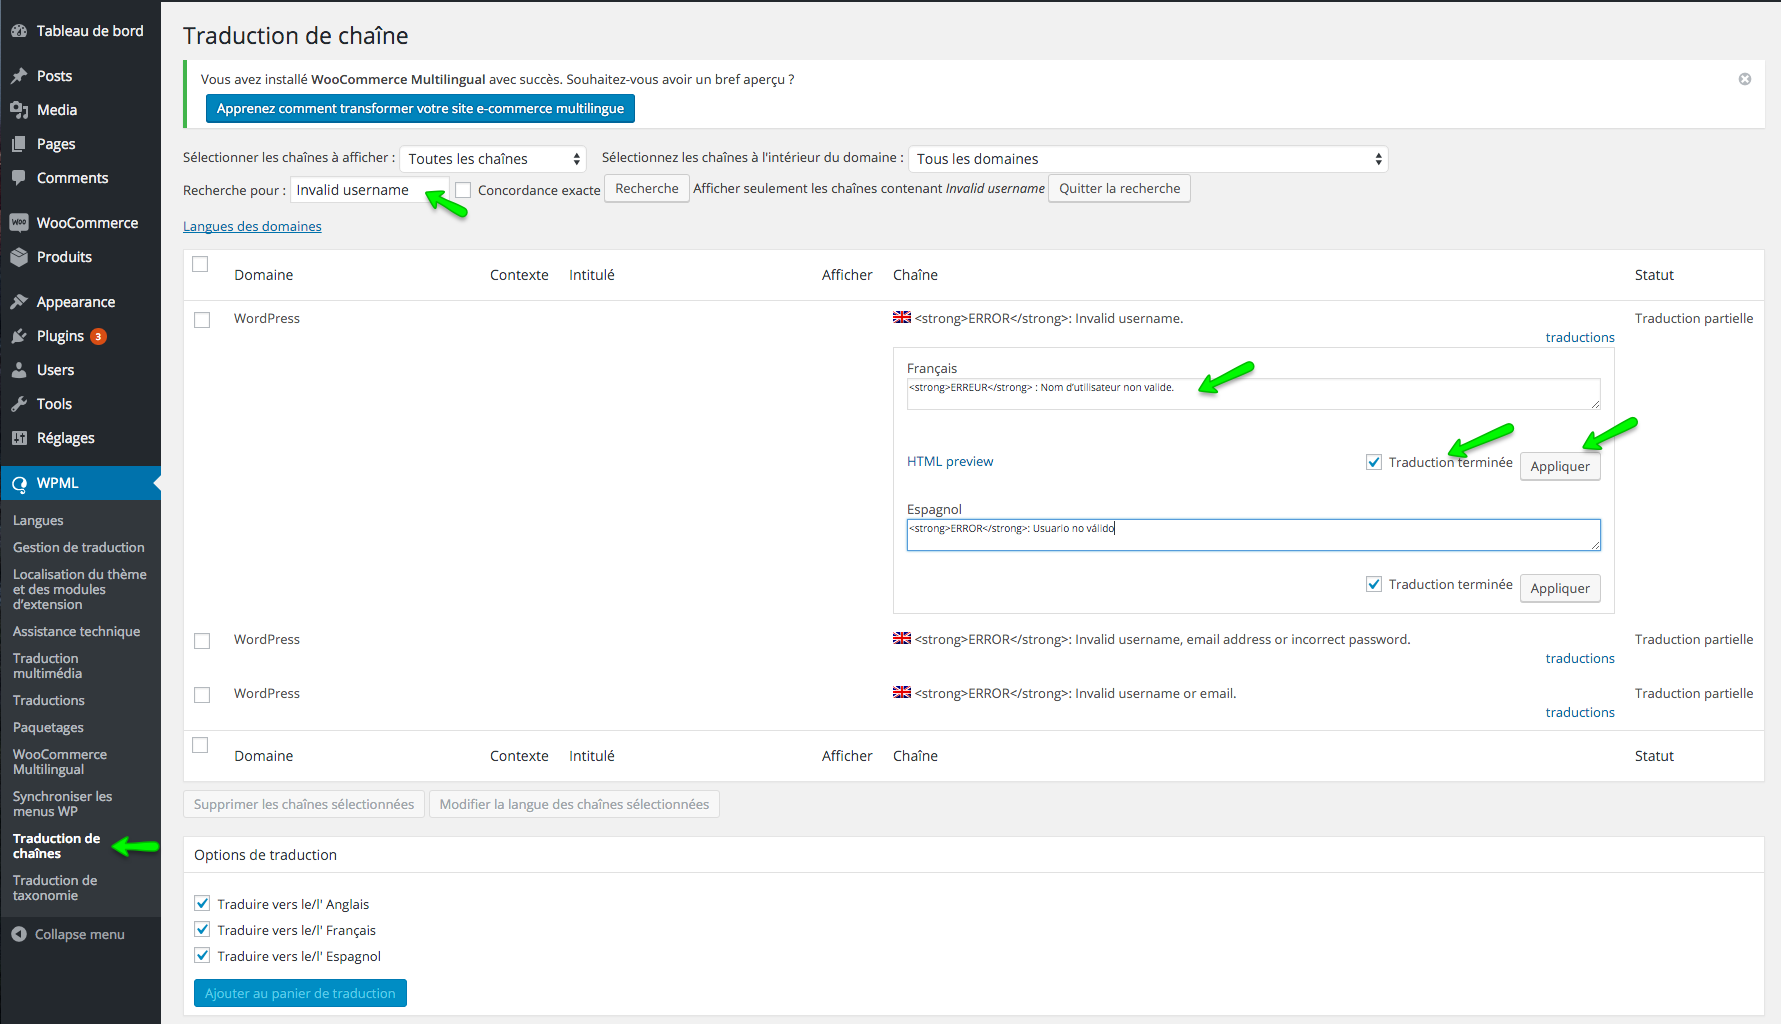Click the Posts pushpin icon
This screenshot has height=1024, width=1781.
coord(19,76)
